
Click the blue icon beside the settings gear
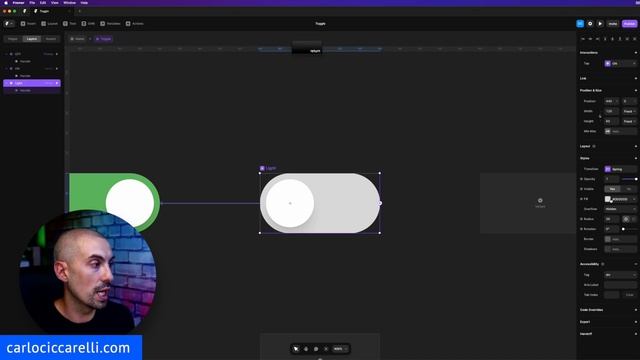580,24
